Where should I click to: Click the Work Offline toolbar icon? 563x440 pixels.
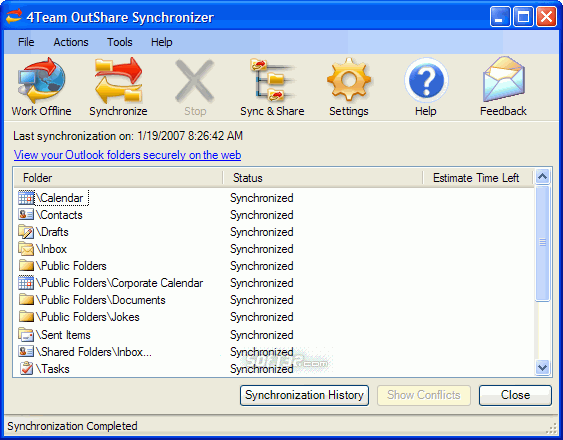pos(42,81)
